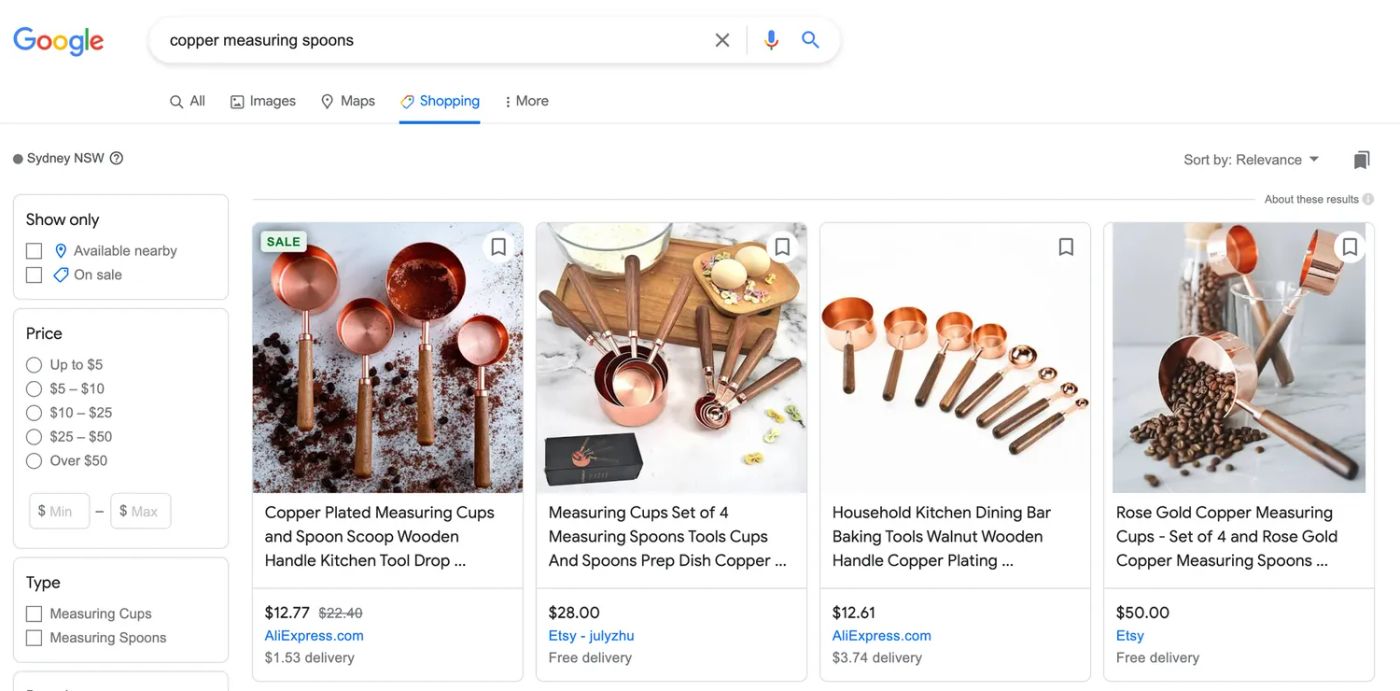
Task: Enable the Measuring Spoons type filter
Action: pyautogui.click(x=34, y=637)
